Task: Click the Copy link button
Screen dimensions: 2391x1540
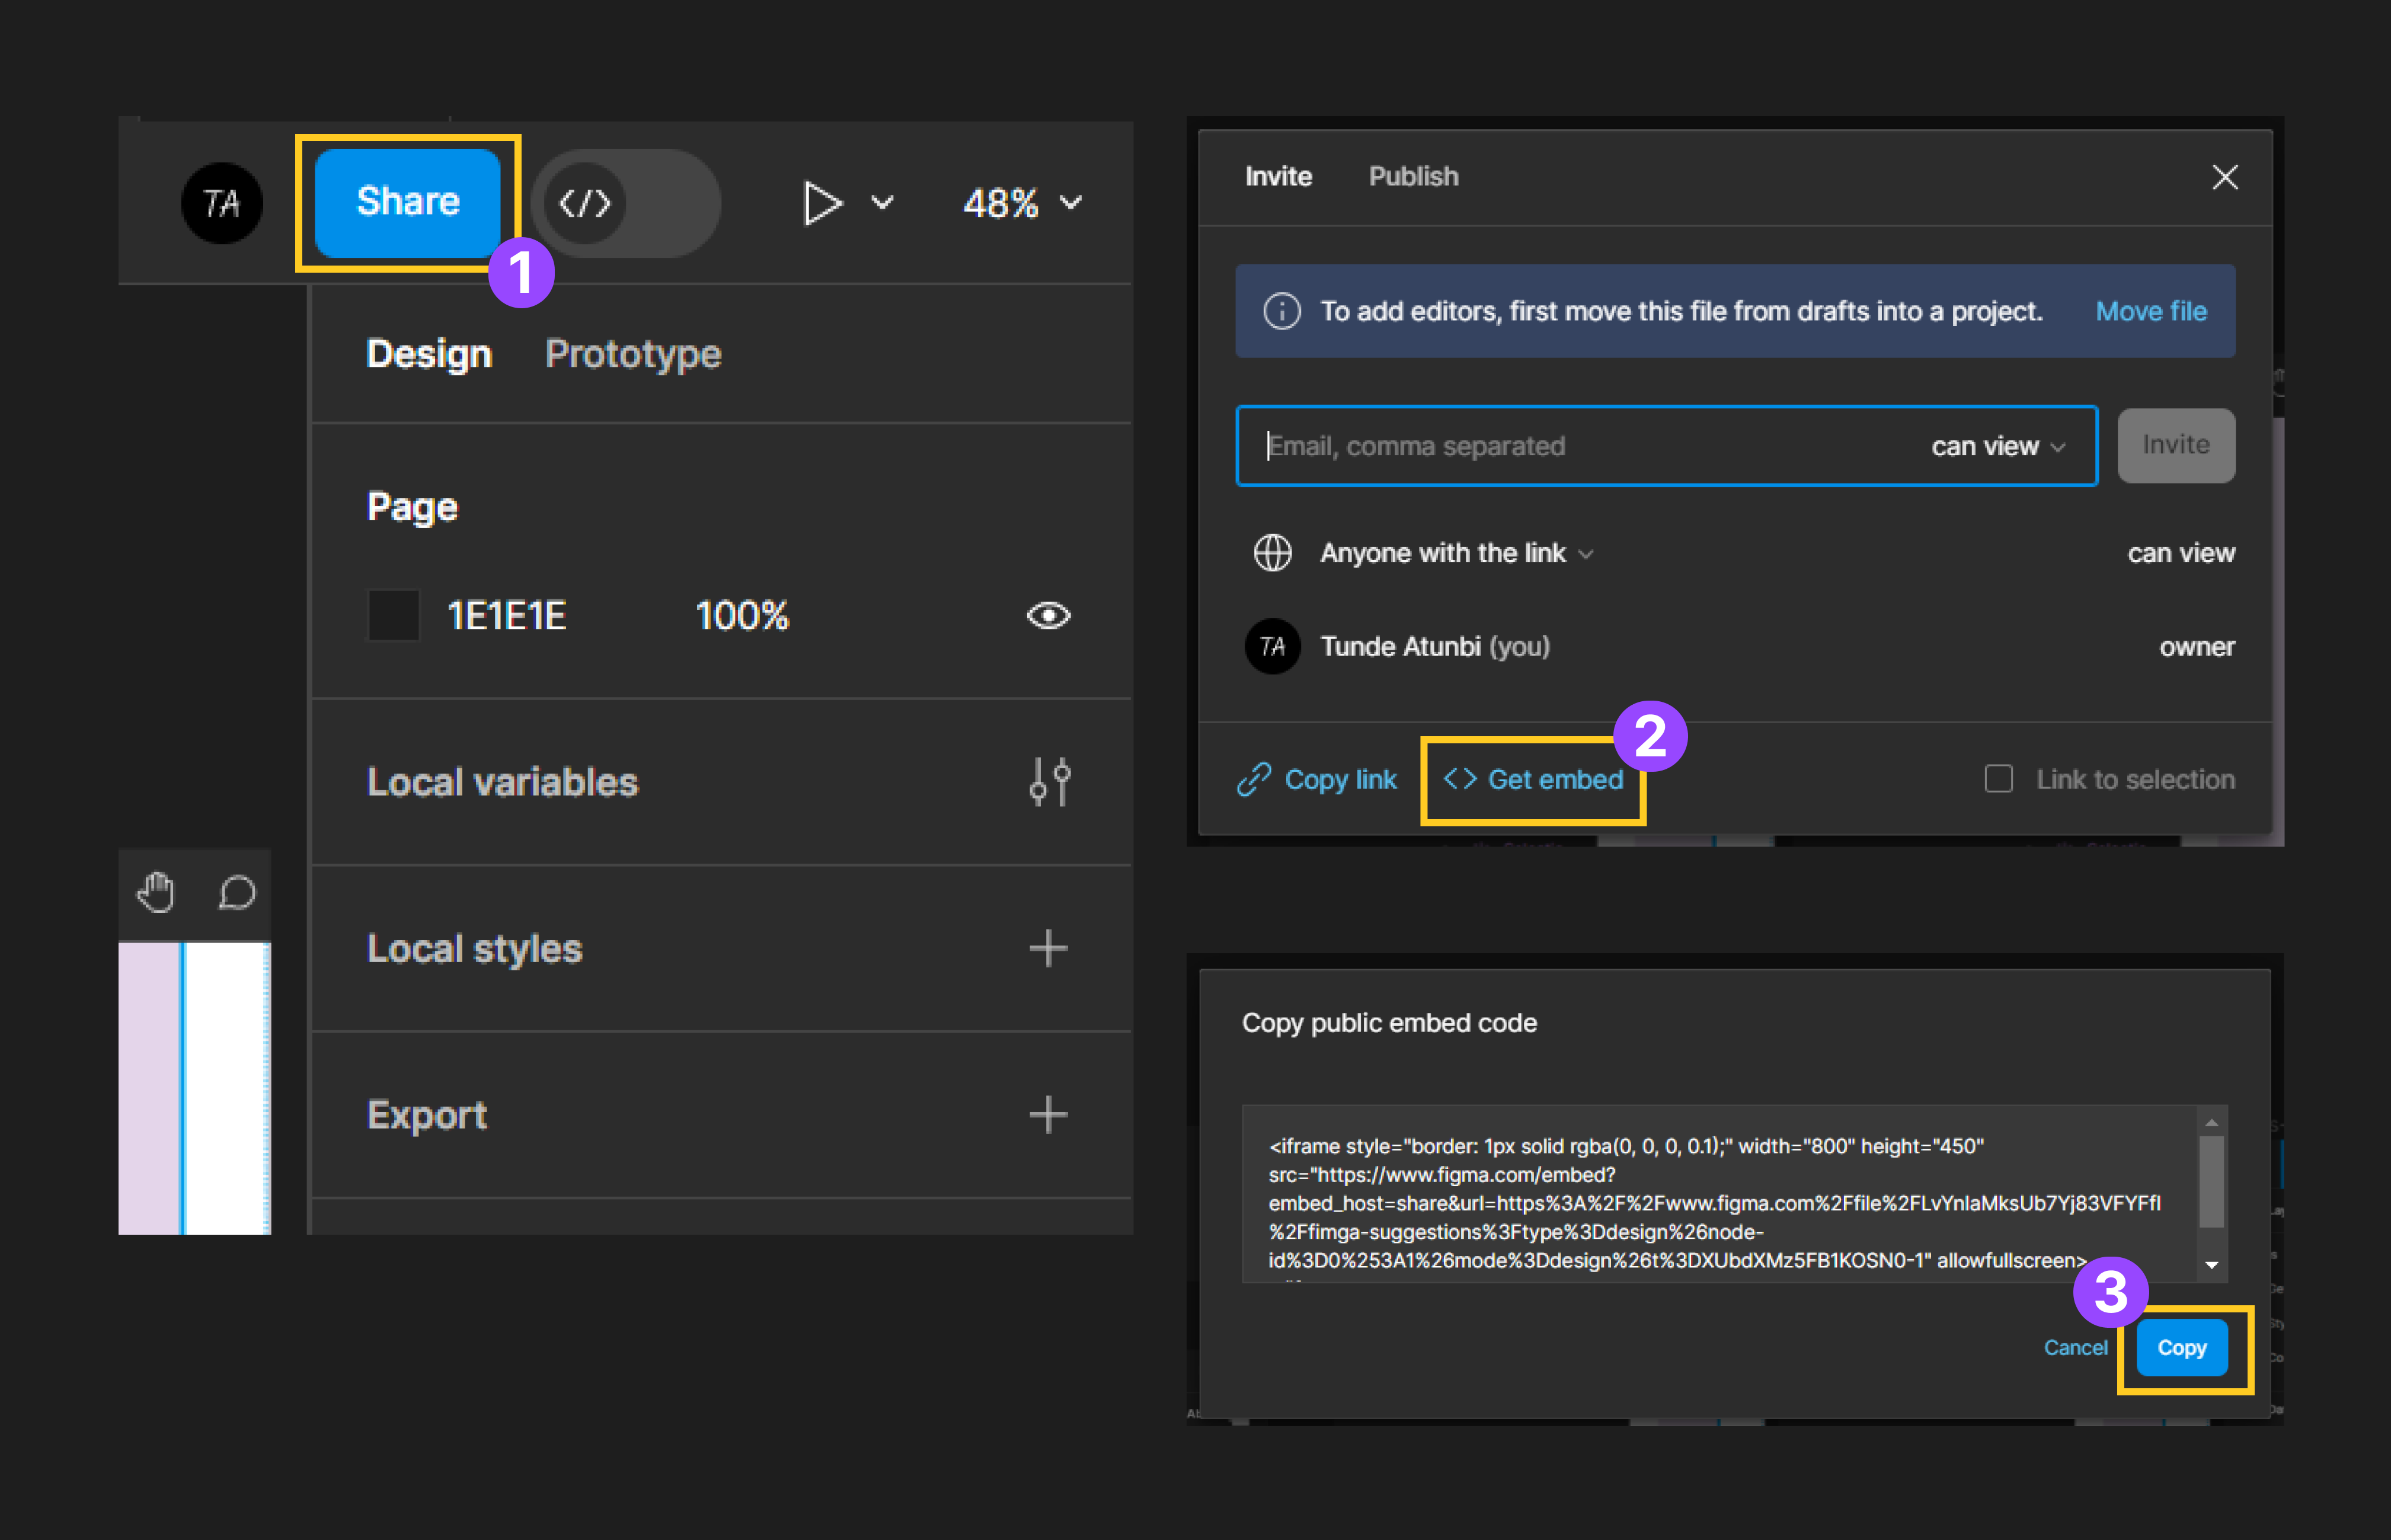Action: click(1316, 779)
